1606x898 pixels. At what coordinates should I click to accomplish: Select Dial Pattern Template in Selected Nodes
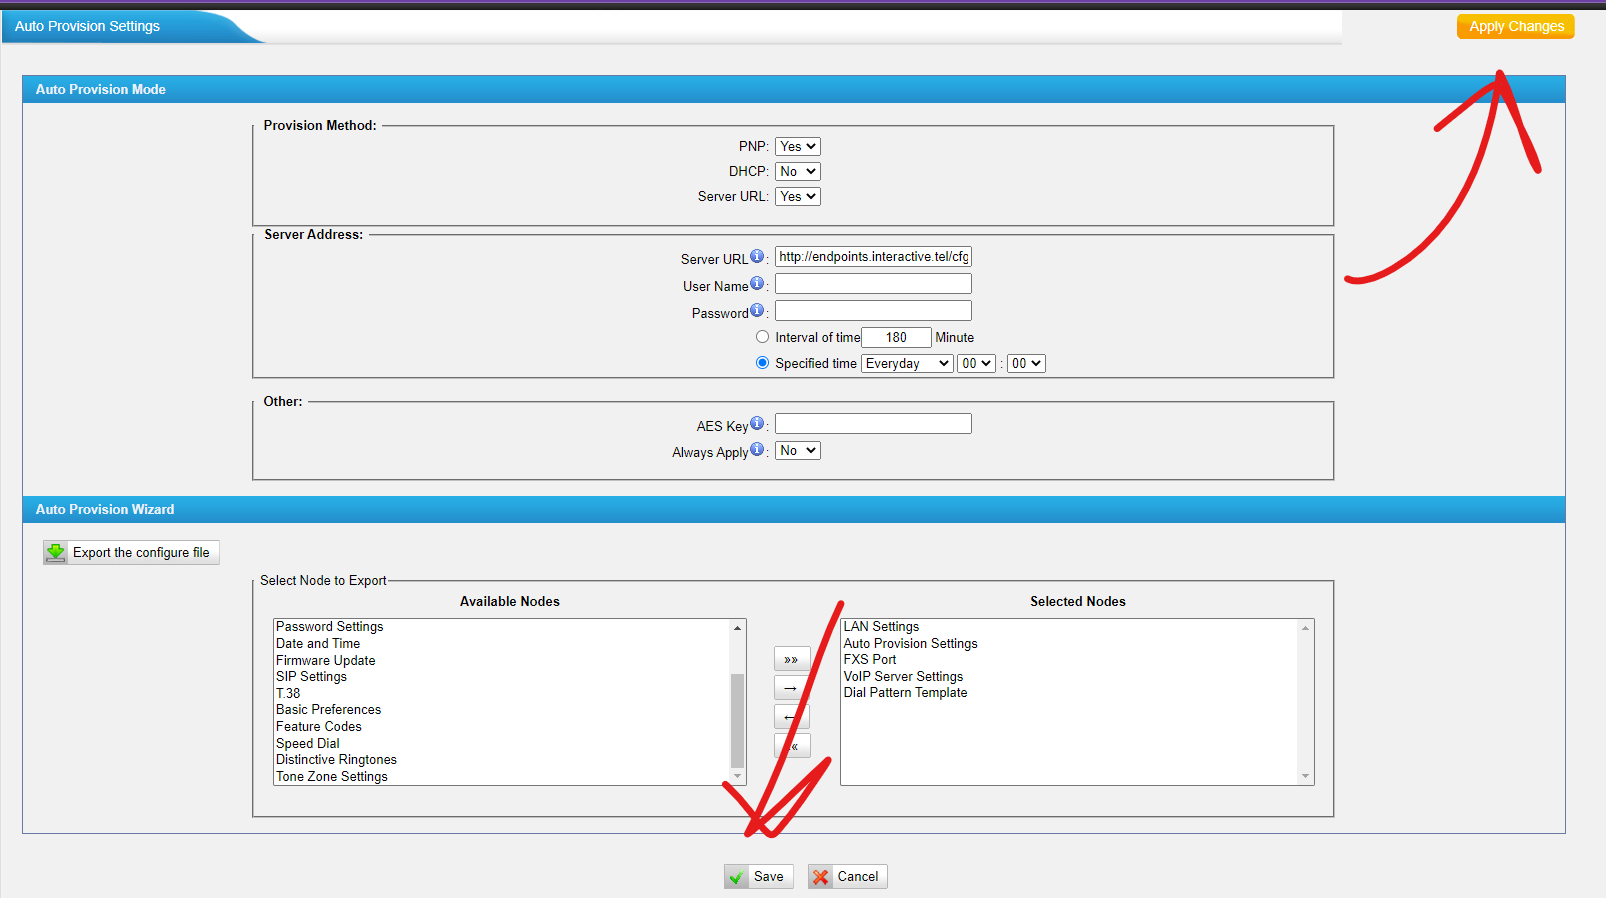pos(906,693)
